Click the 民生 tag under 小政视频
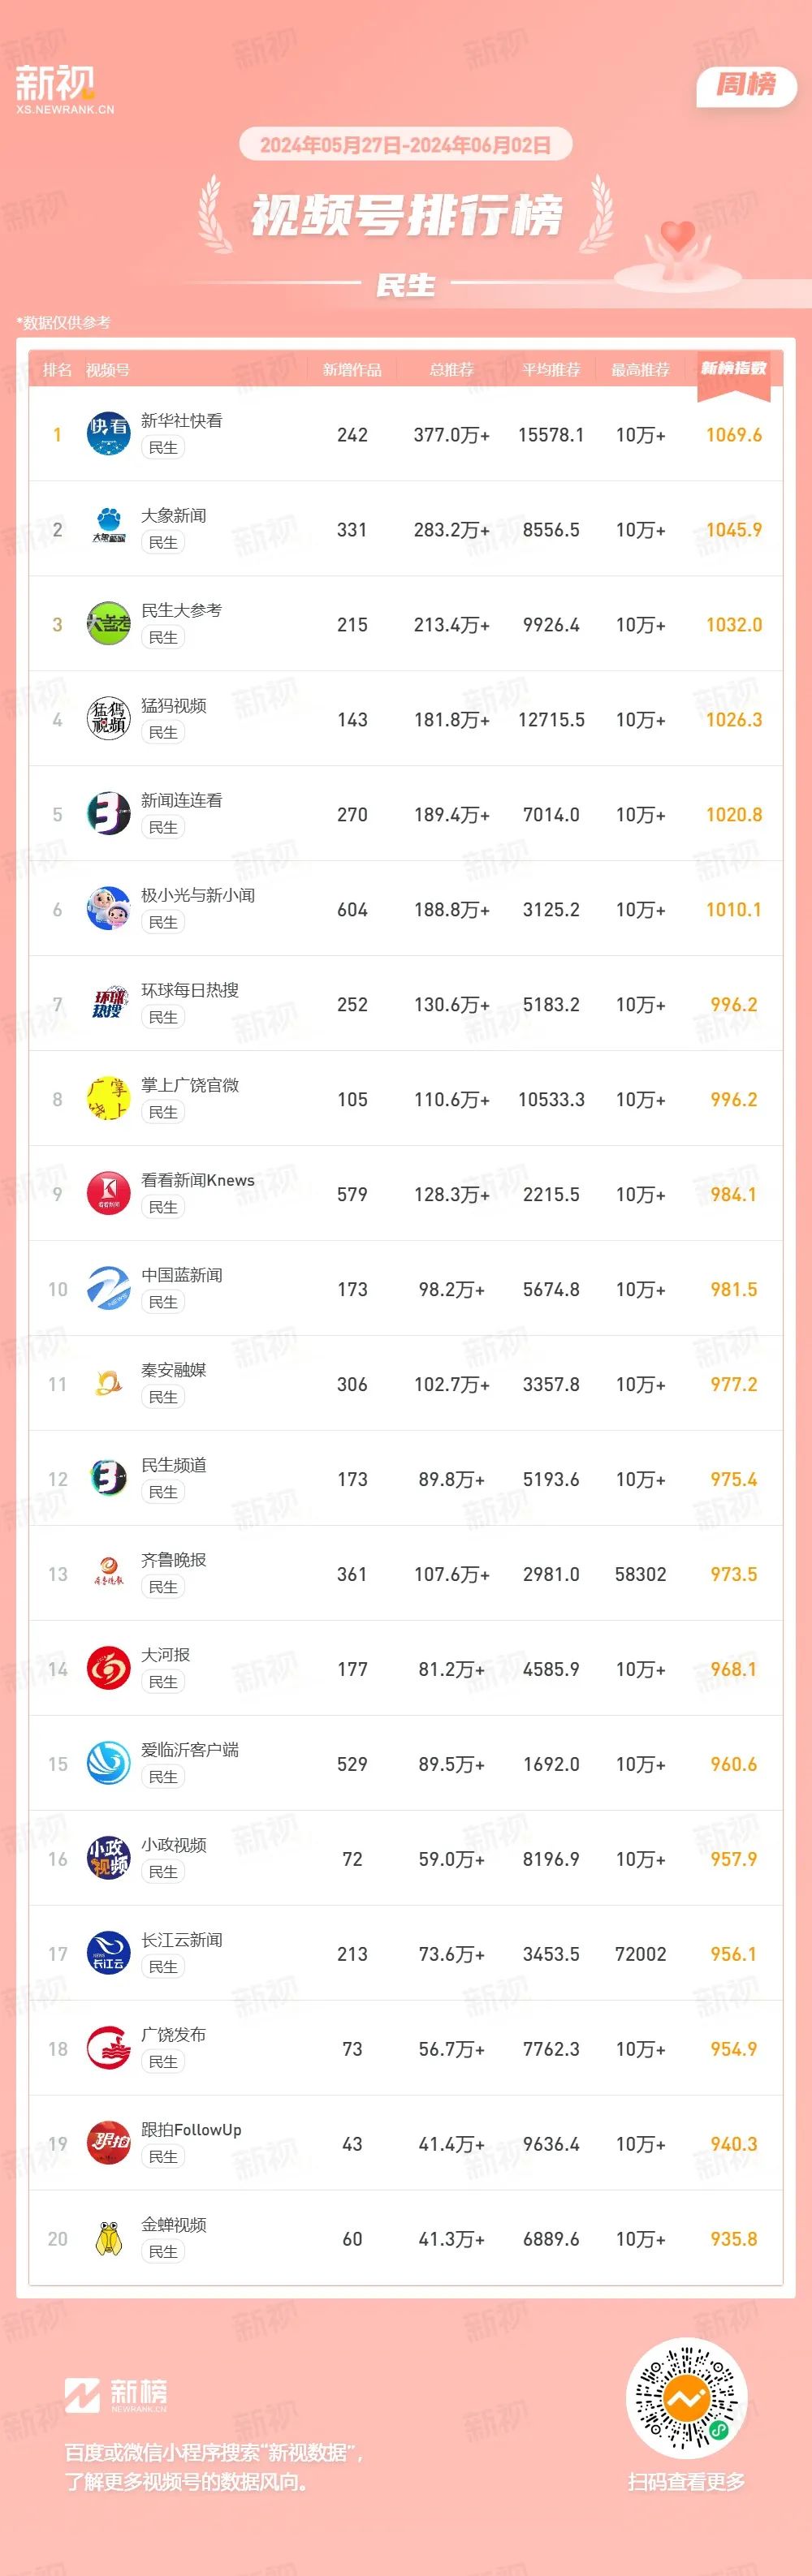 [x=163, y=1872]
